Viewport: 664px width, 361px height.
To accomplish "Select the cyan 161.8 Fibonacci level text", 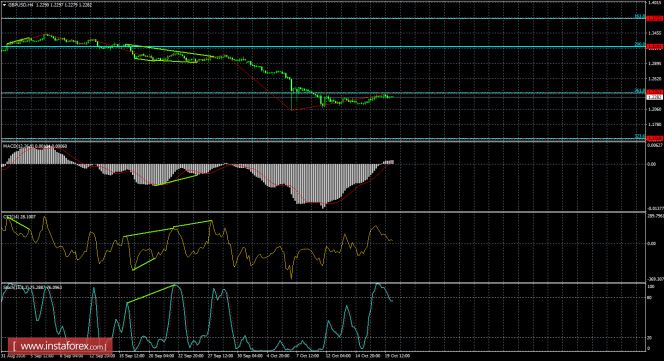I will click(x=640, y=16).
